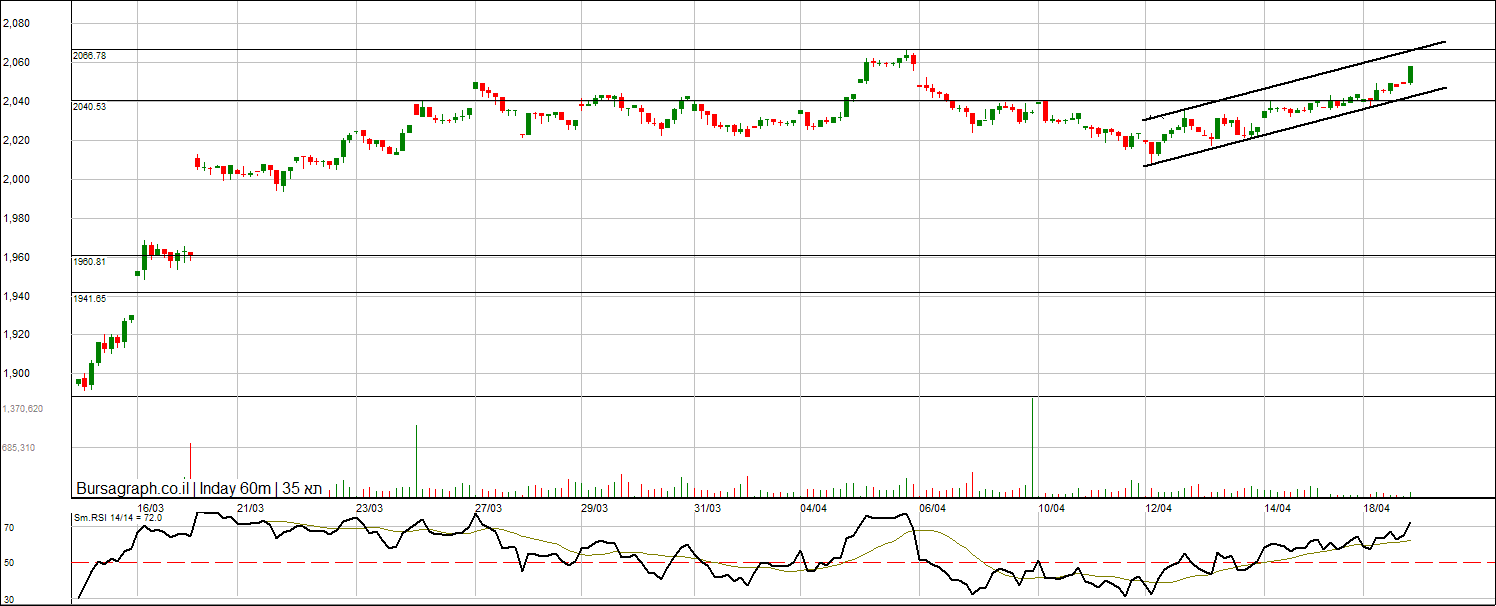This screenshot has width=1496, height=606.
Task: Click the 10/04 date marker
Action: 1050,508
